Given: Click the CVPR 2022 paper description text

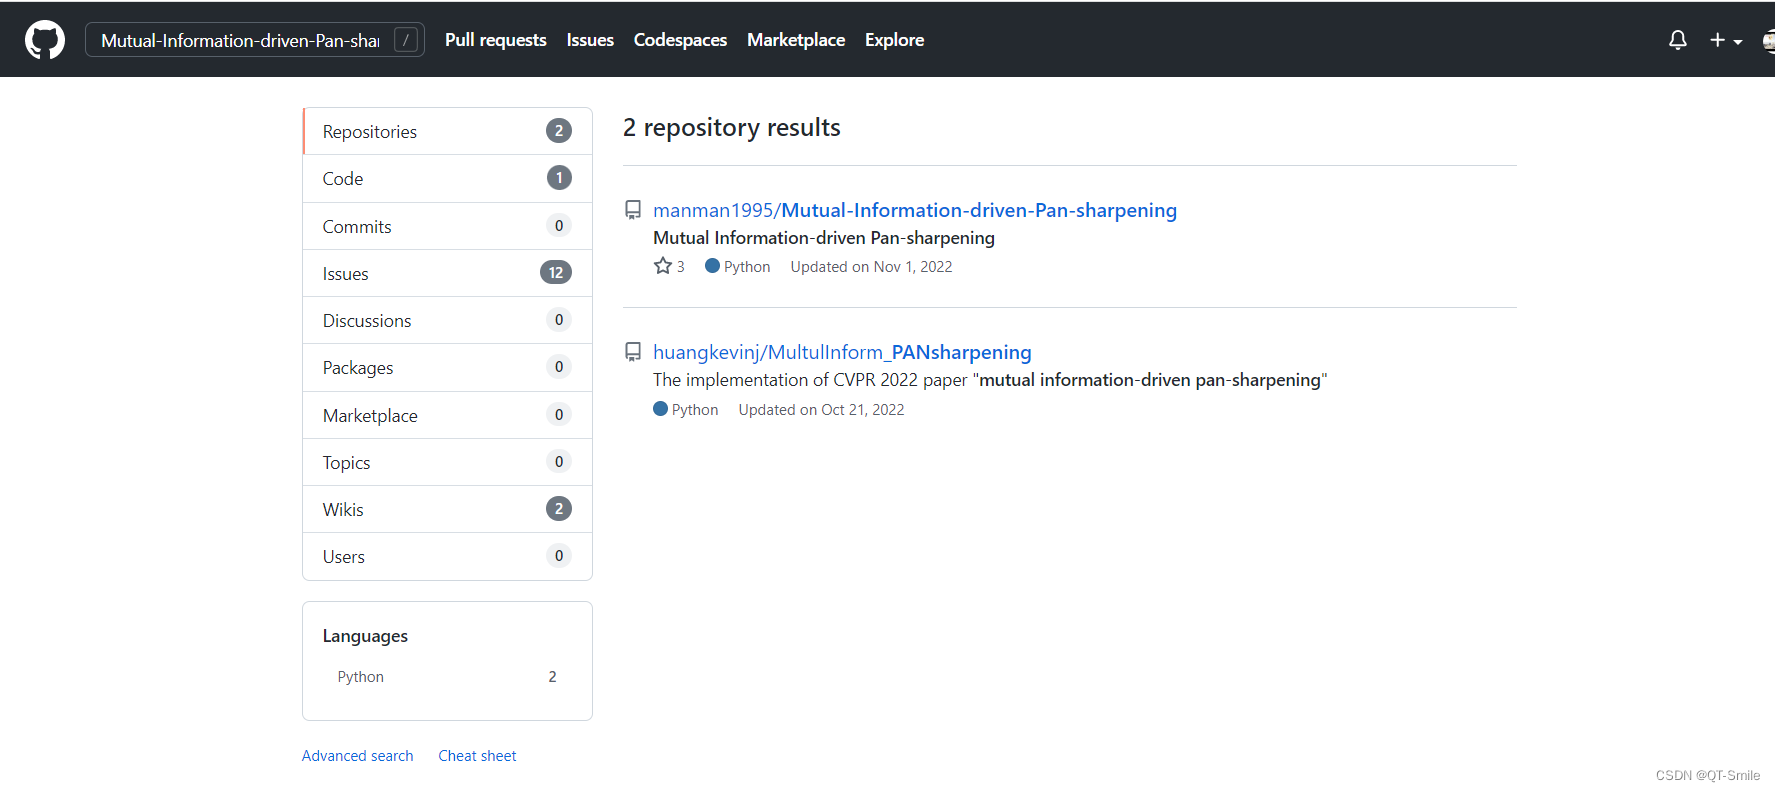Looking at the screenshot, I should click(x=990, y=380).
